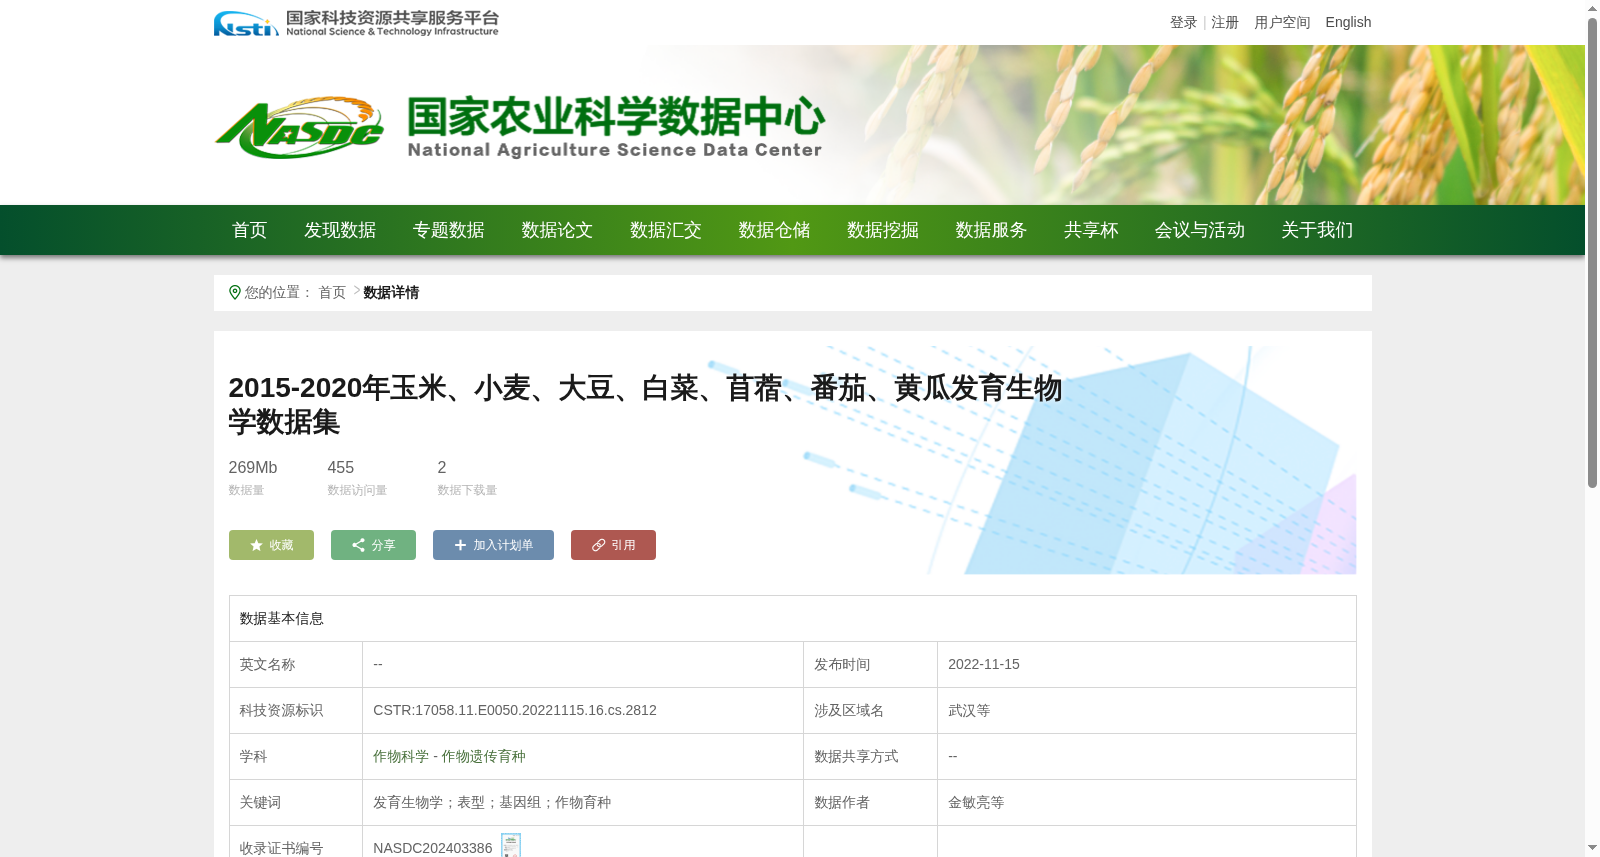Open the 关于我们 menu item

(x=1317, y=230)
